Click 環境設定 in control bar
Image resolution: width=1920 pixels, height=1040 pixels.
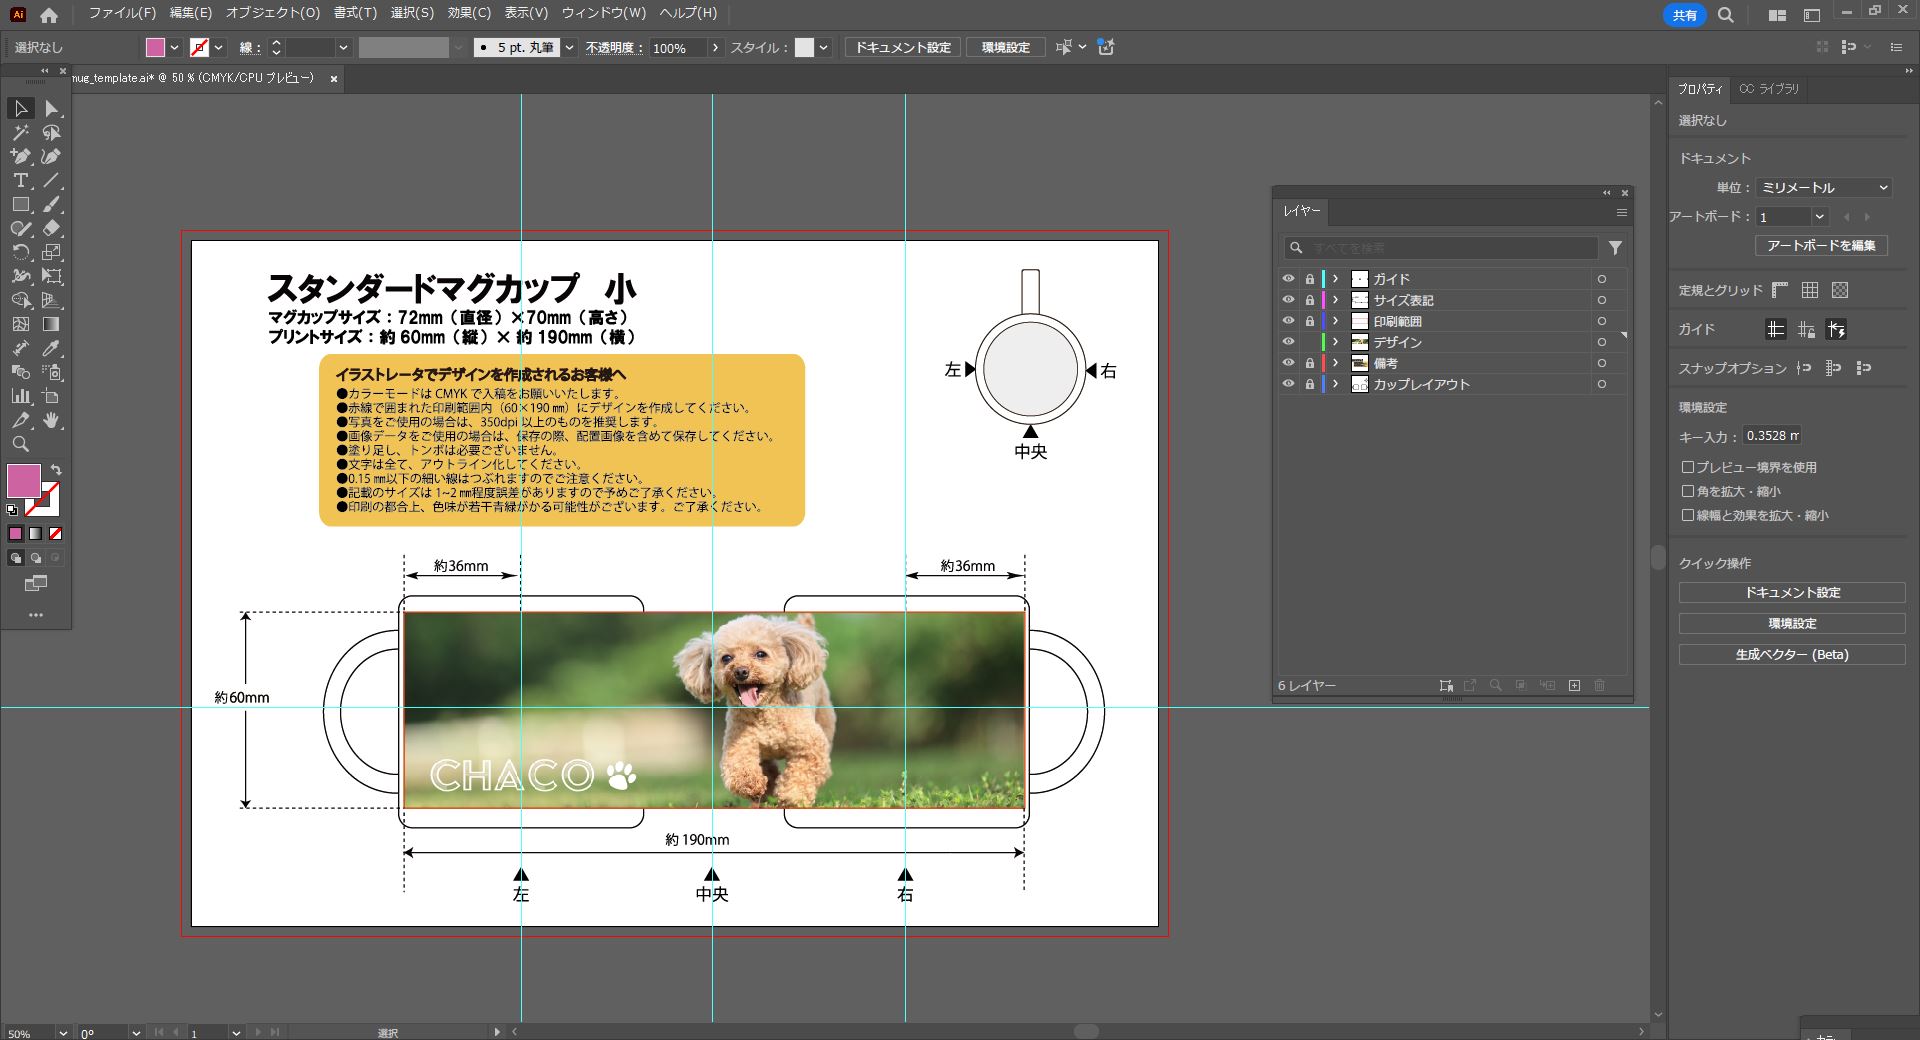[1006, 47]
